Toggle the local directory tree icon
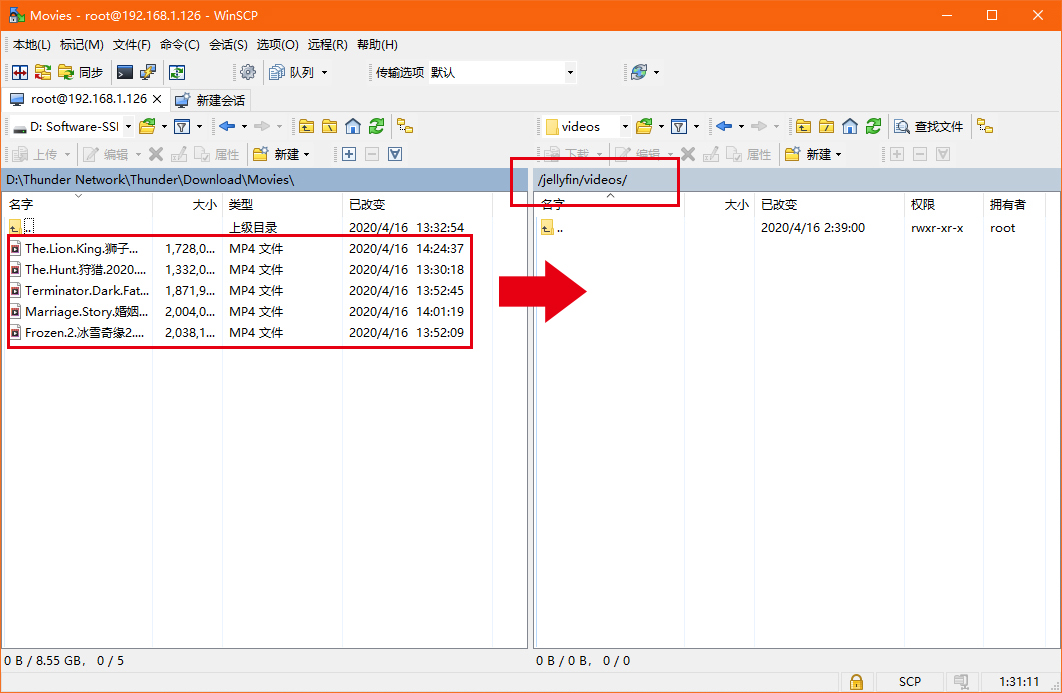 [405, 127]
